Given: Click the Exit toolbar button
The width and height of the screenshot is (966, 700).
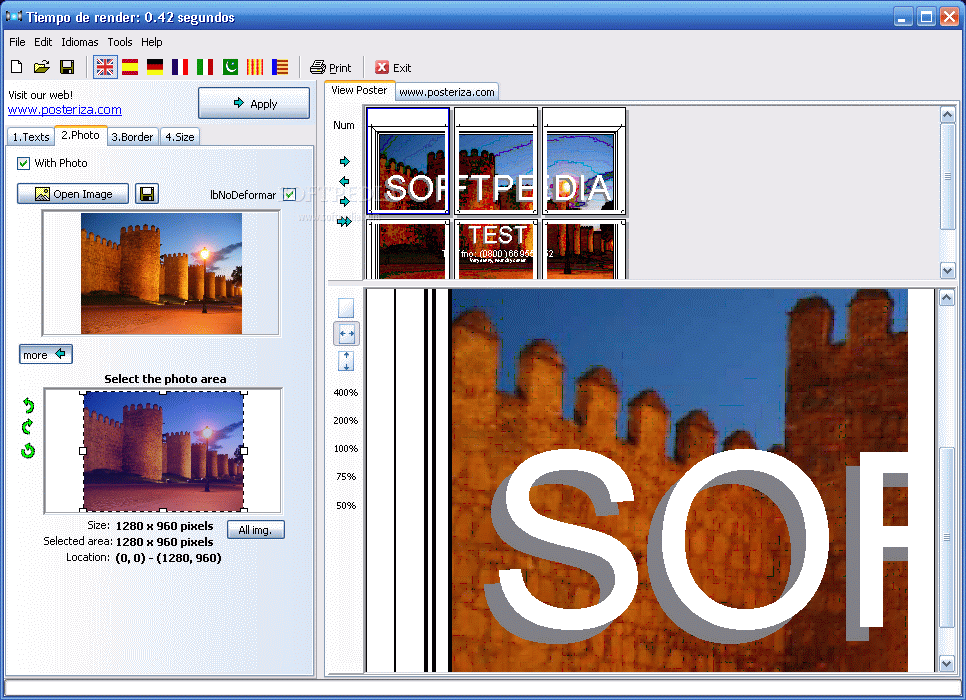Looking at the screenshot, I should tap(393, 67).
